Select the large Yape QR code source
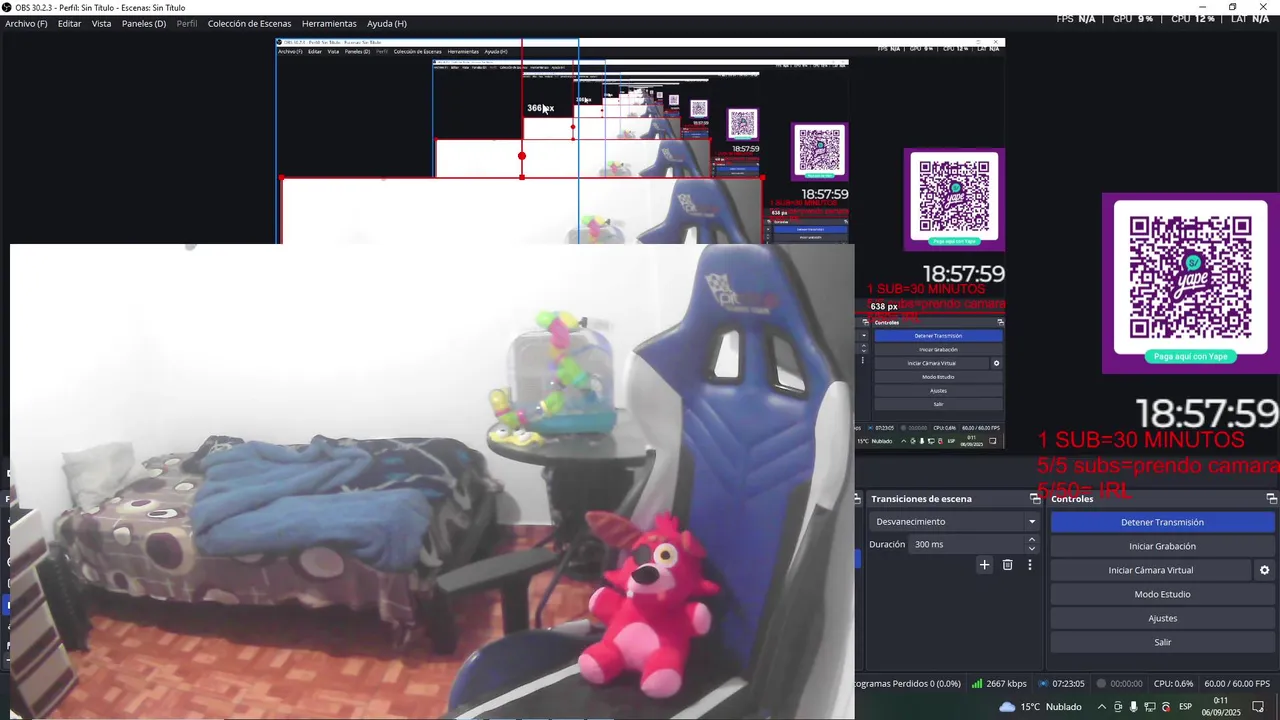1280x720 pixels. (x=1190, y=283)
